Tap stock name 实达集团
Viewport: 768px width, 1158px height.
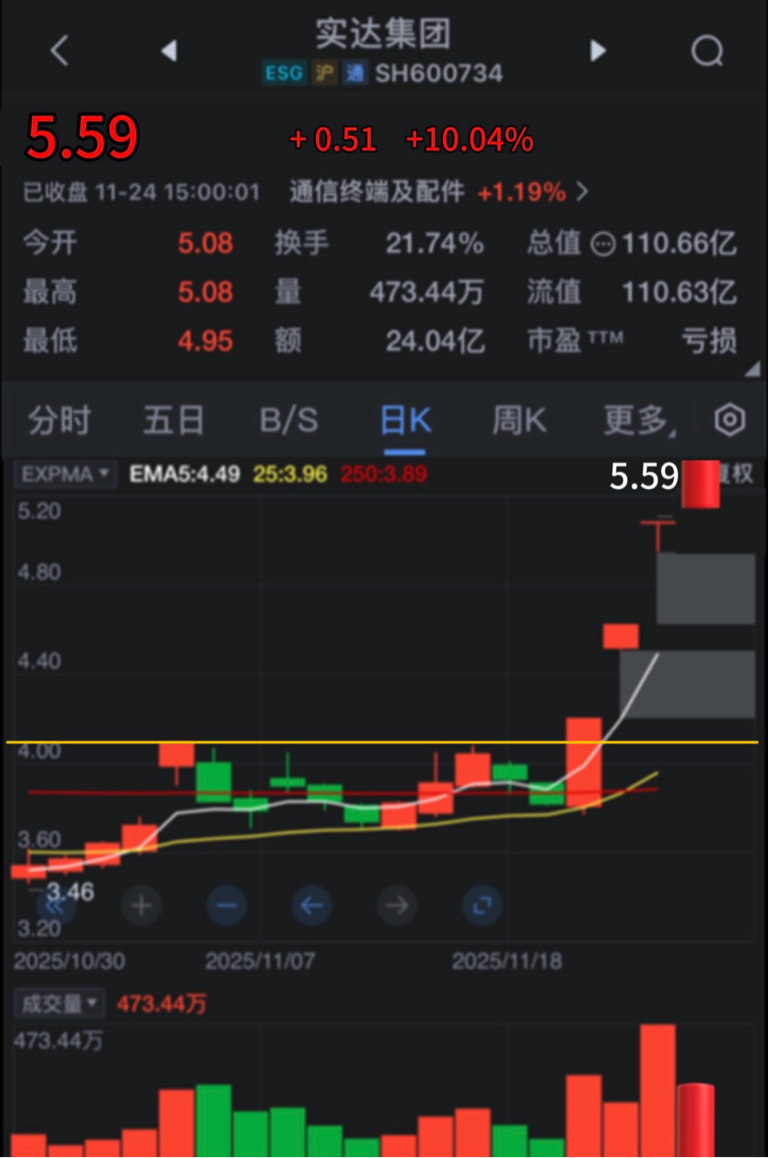pyautogui.click(x=383, y=33)
